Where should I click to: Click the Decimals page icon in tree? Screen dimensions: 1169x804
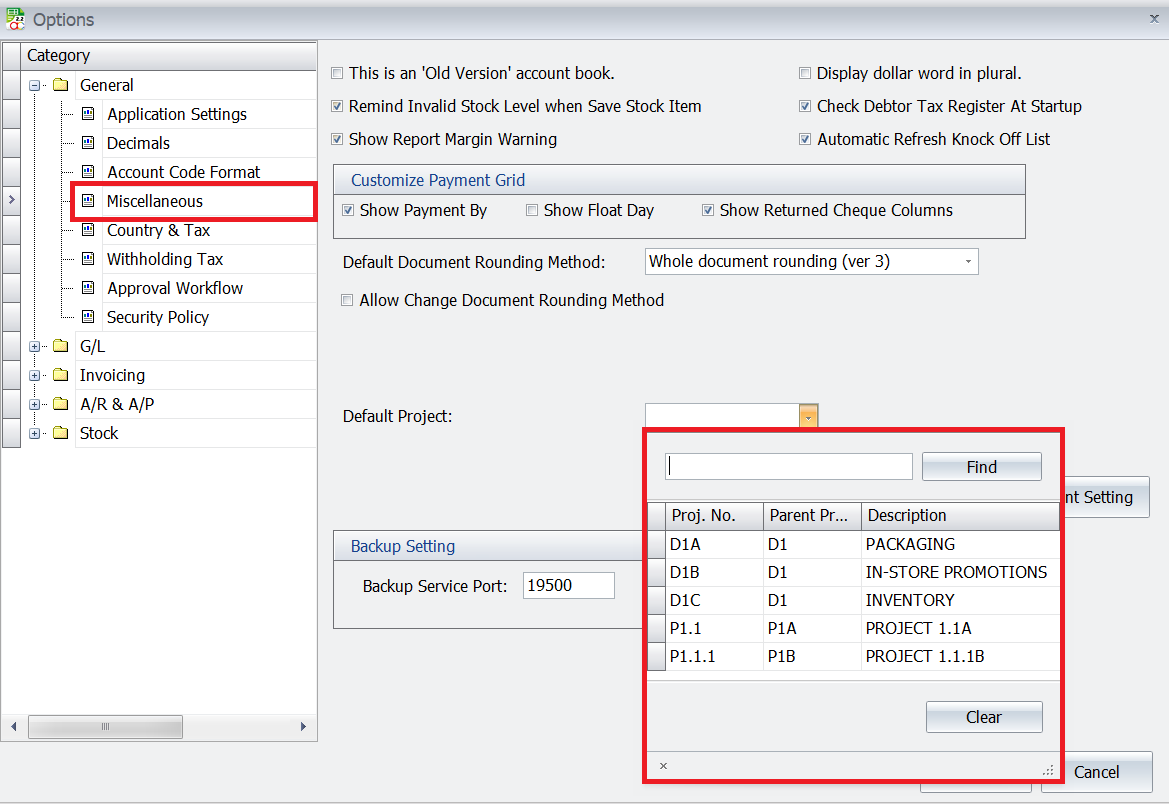[x=88, y=143]
